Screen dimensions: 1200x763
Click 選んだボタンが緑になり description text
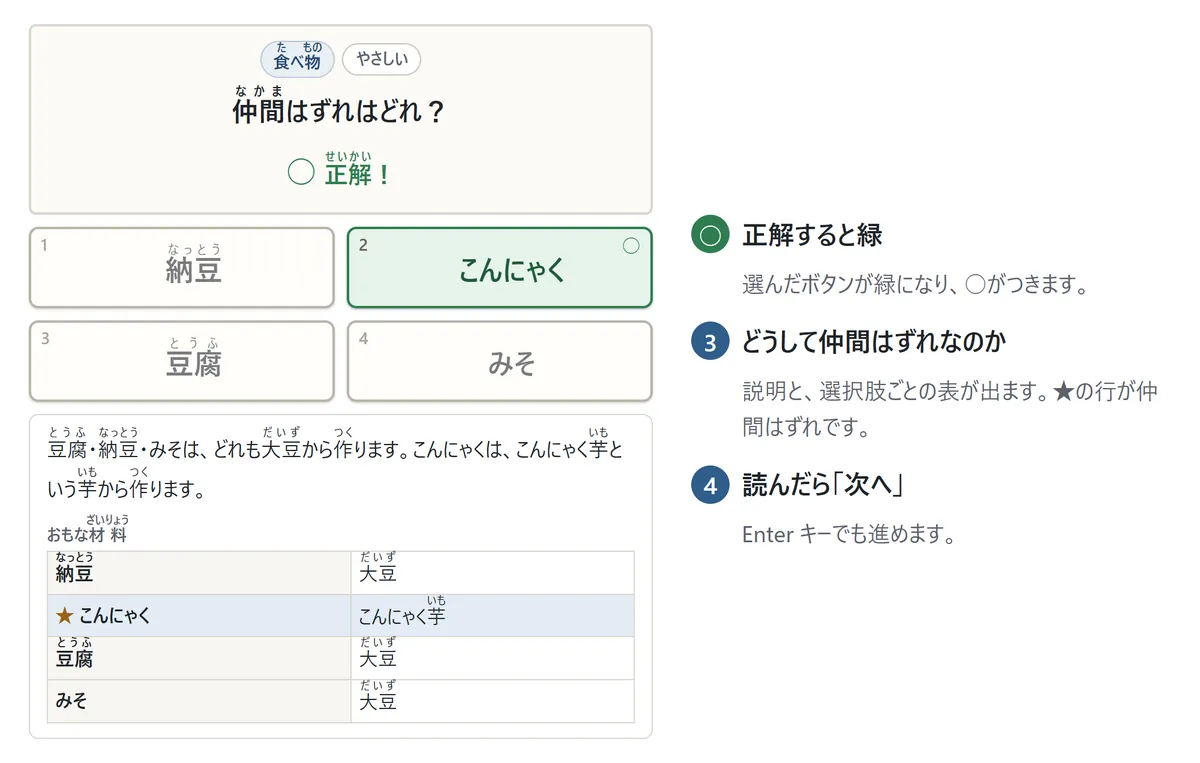[915, 285]
